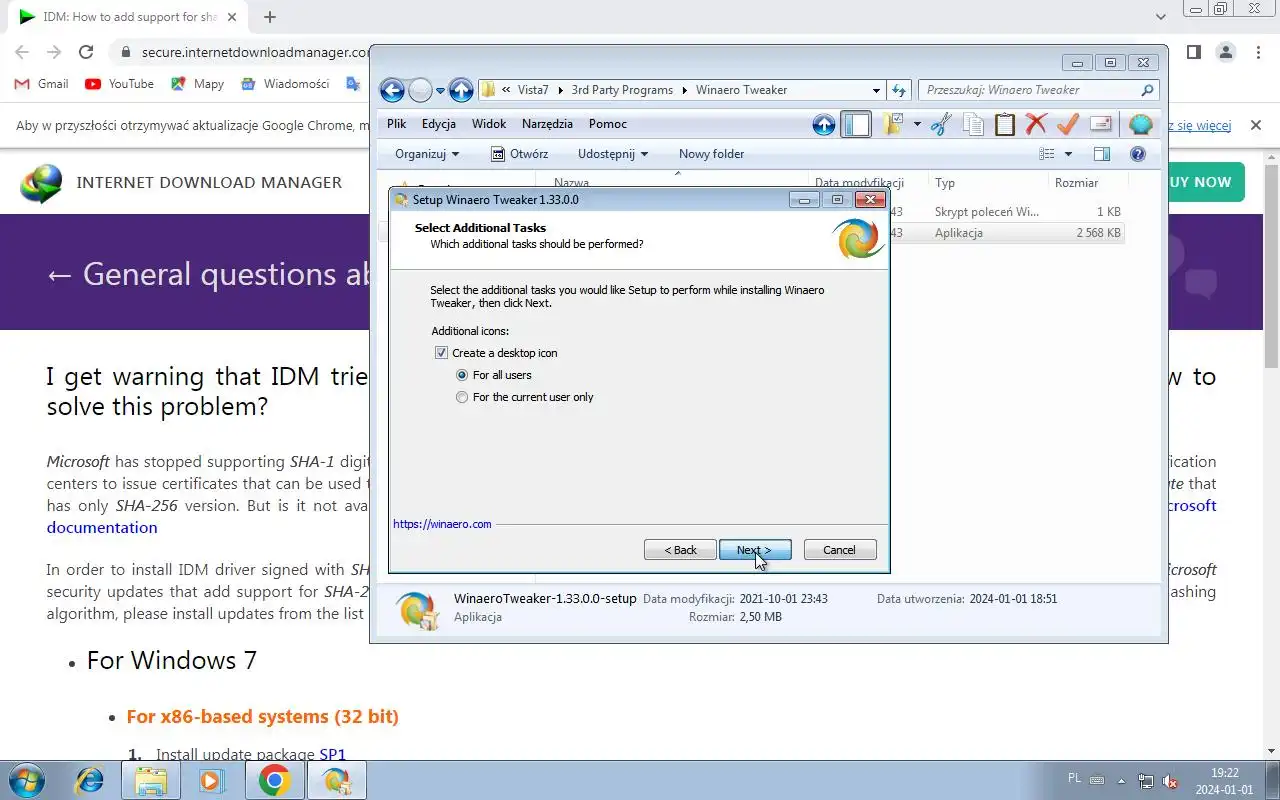Click the scissors Cut icon in Explorer toolbar
Image resolution: width=1280 pixels, height=800 pixels.
(940, 125)
